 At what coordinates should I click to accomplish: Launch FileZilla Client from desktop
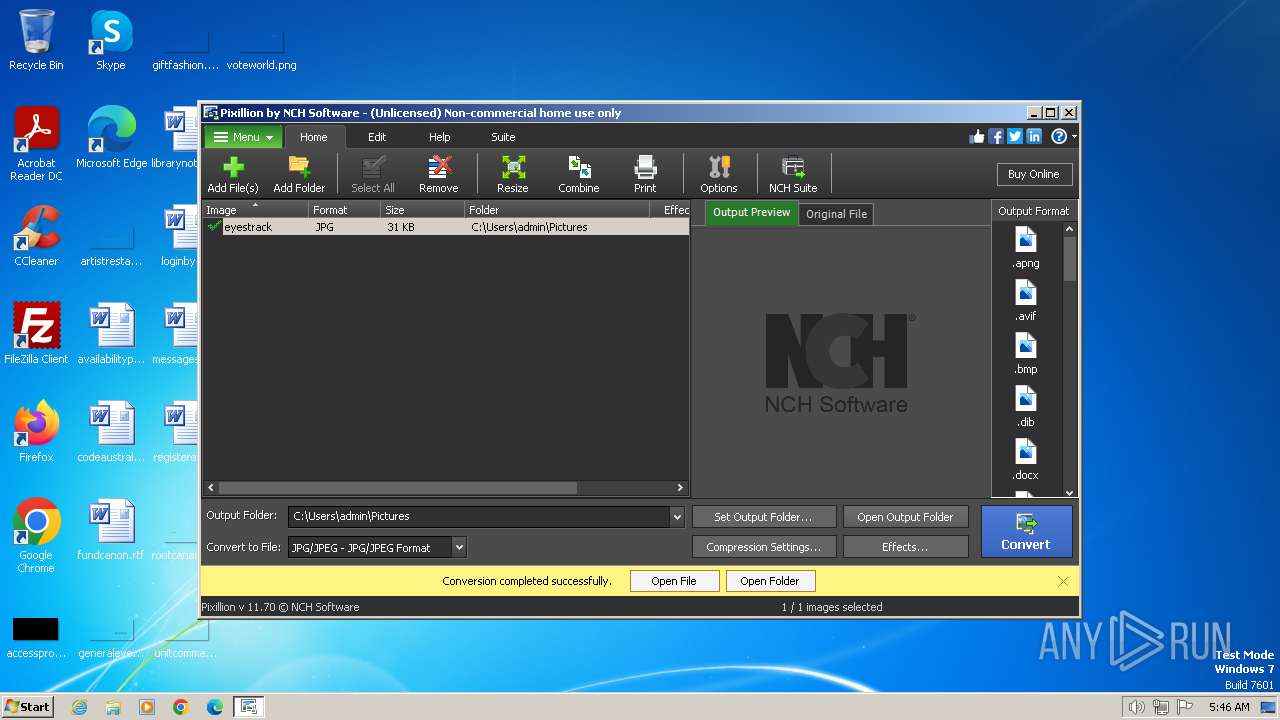tap(36, 334)
